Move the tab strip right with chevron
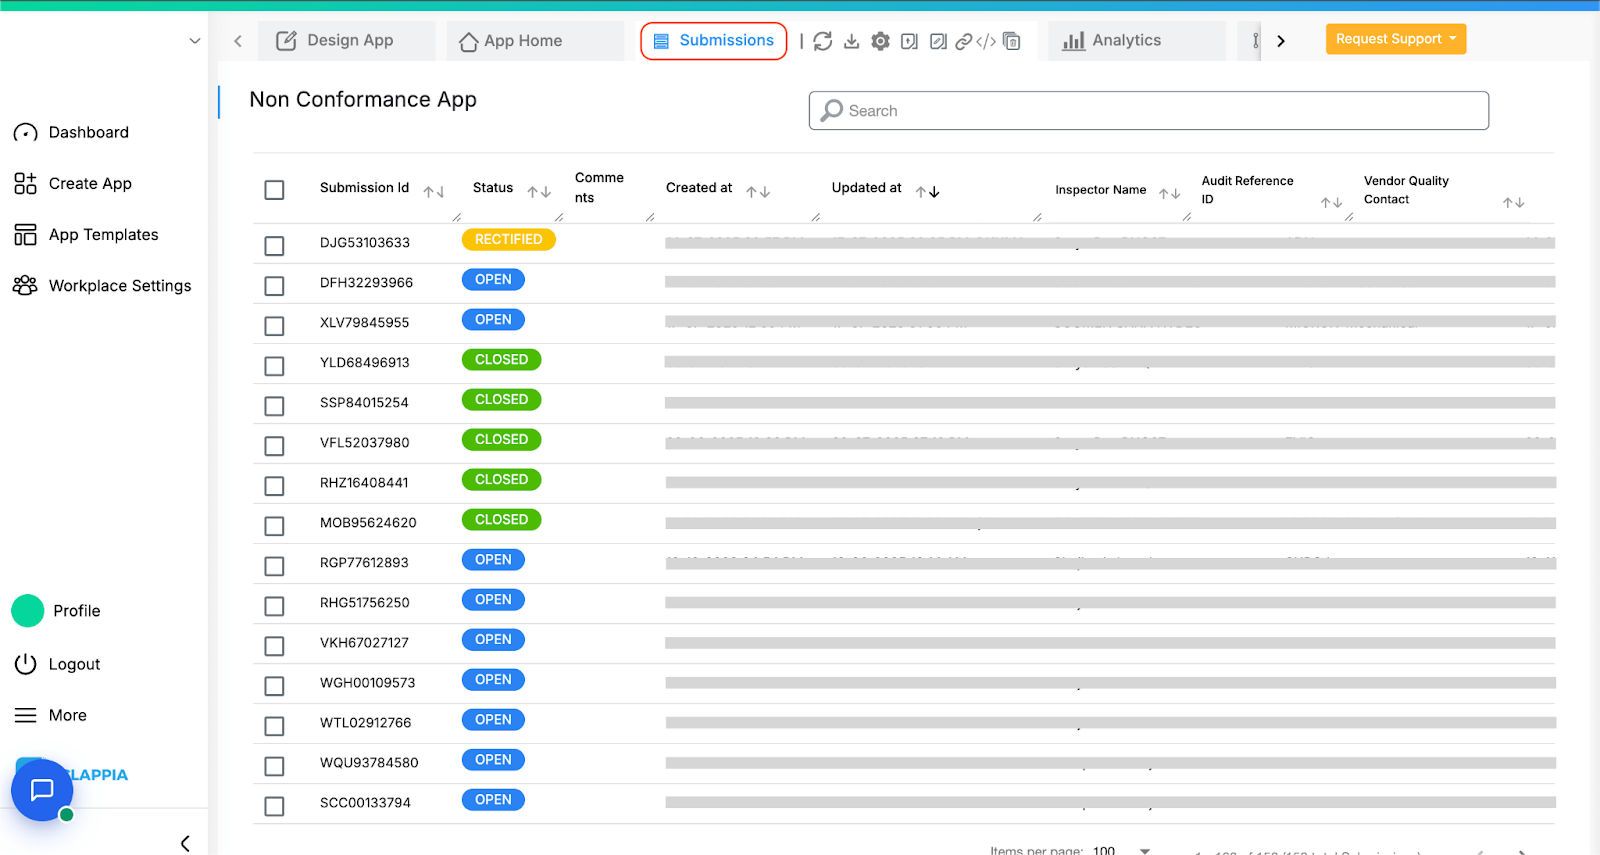The width and height of the screenshot is (1600, 855). (x=1281, y=41)
